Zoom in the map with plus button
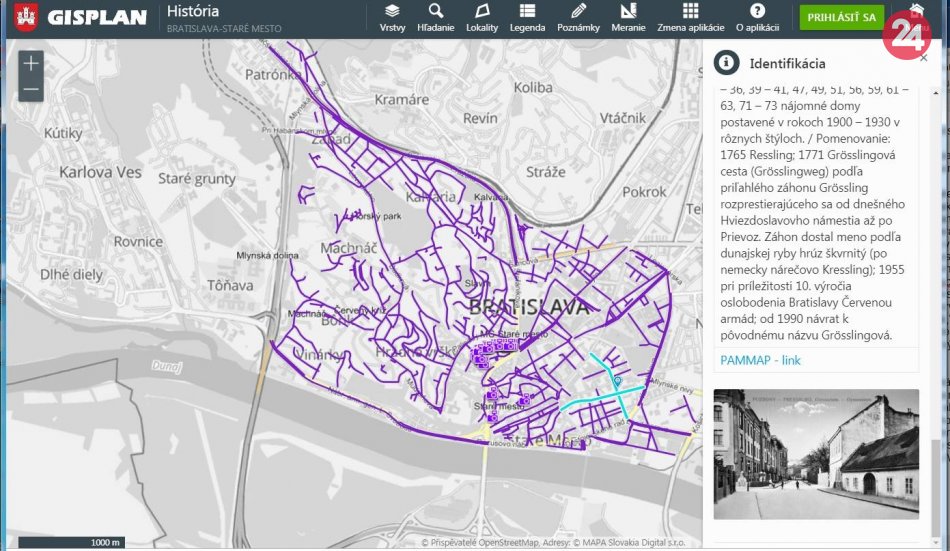Image resolution: width=950 pixels, height=551 pixels. [x=31, y=64]
